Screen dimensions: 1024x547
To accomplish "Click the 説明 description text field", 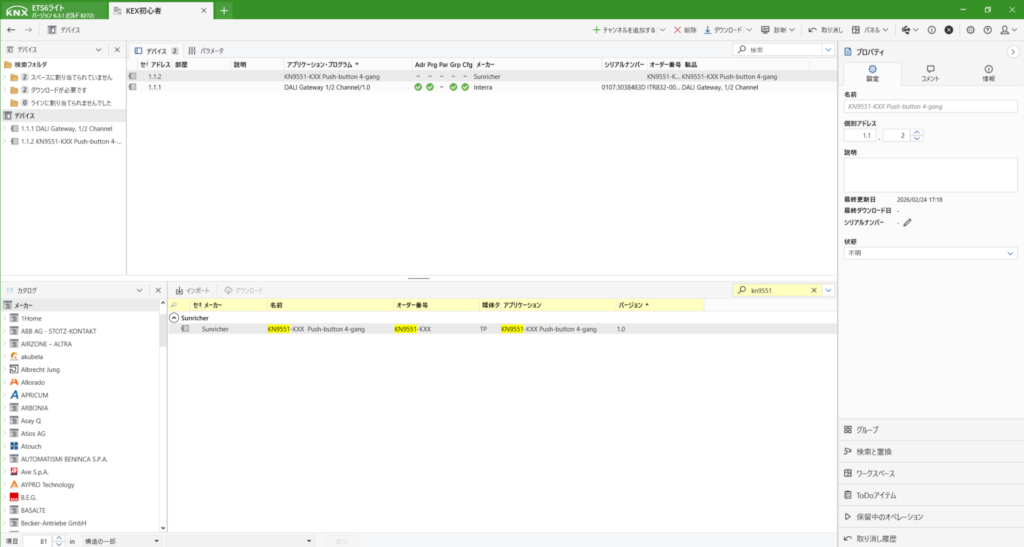I will 930,175.
